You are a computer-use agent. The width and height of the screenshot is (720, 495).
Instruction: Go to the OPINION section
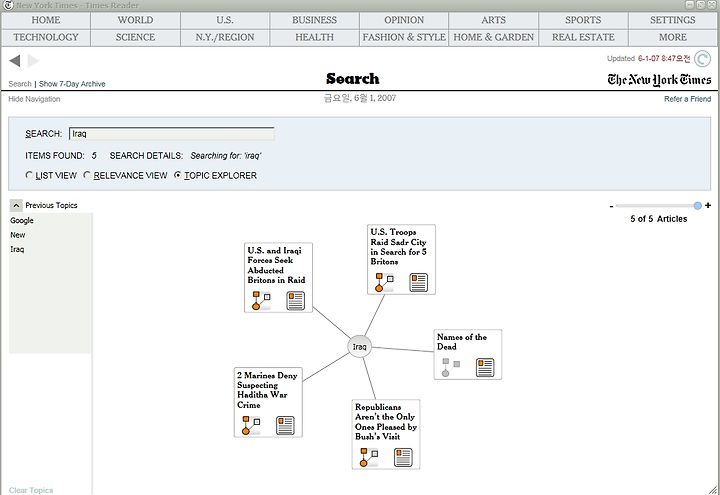(x=404, y=20)
